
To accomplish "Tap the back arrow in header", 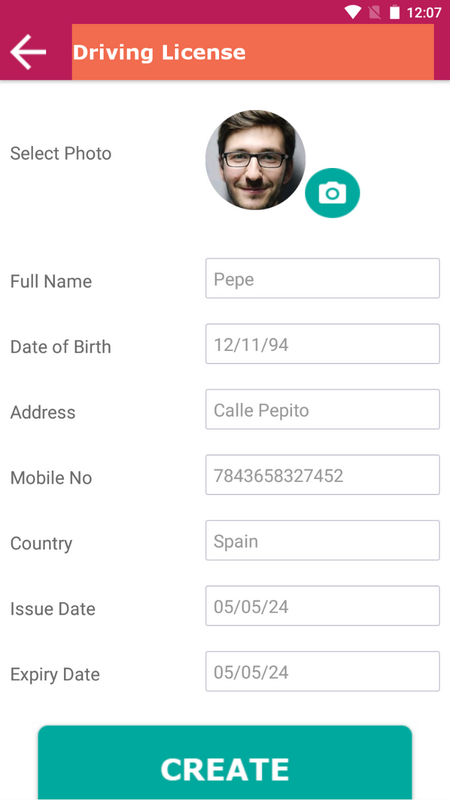I will pyautogui.click(x=28, y=52).
